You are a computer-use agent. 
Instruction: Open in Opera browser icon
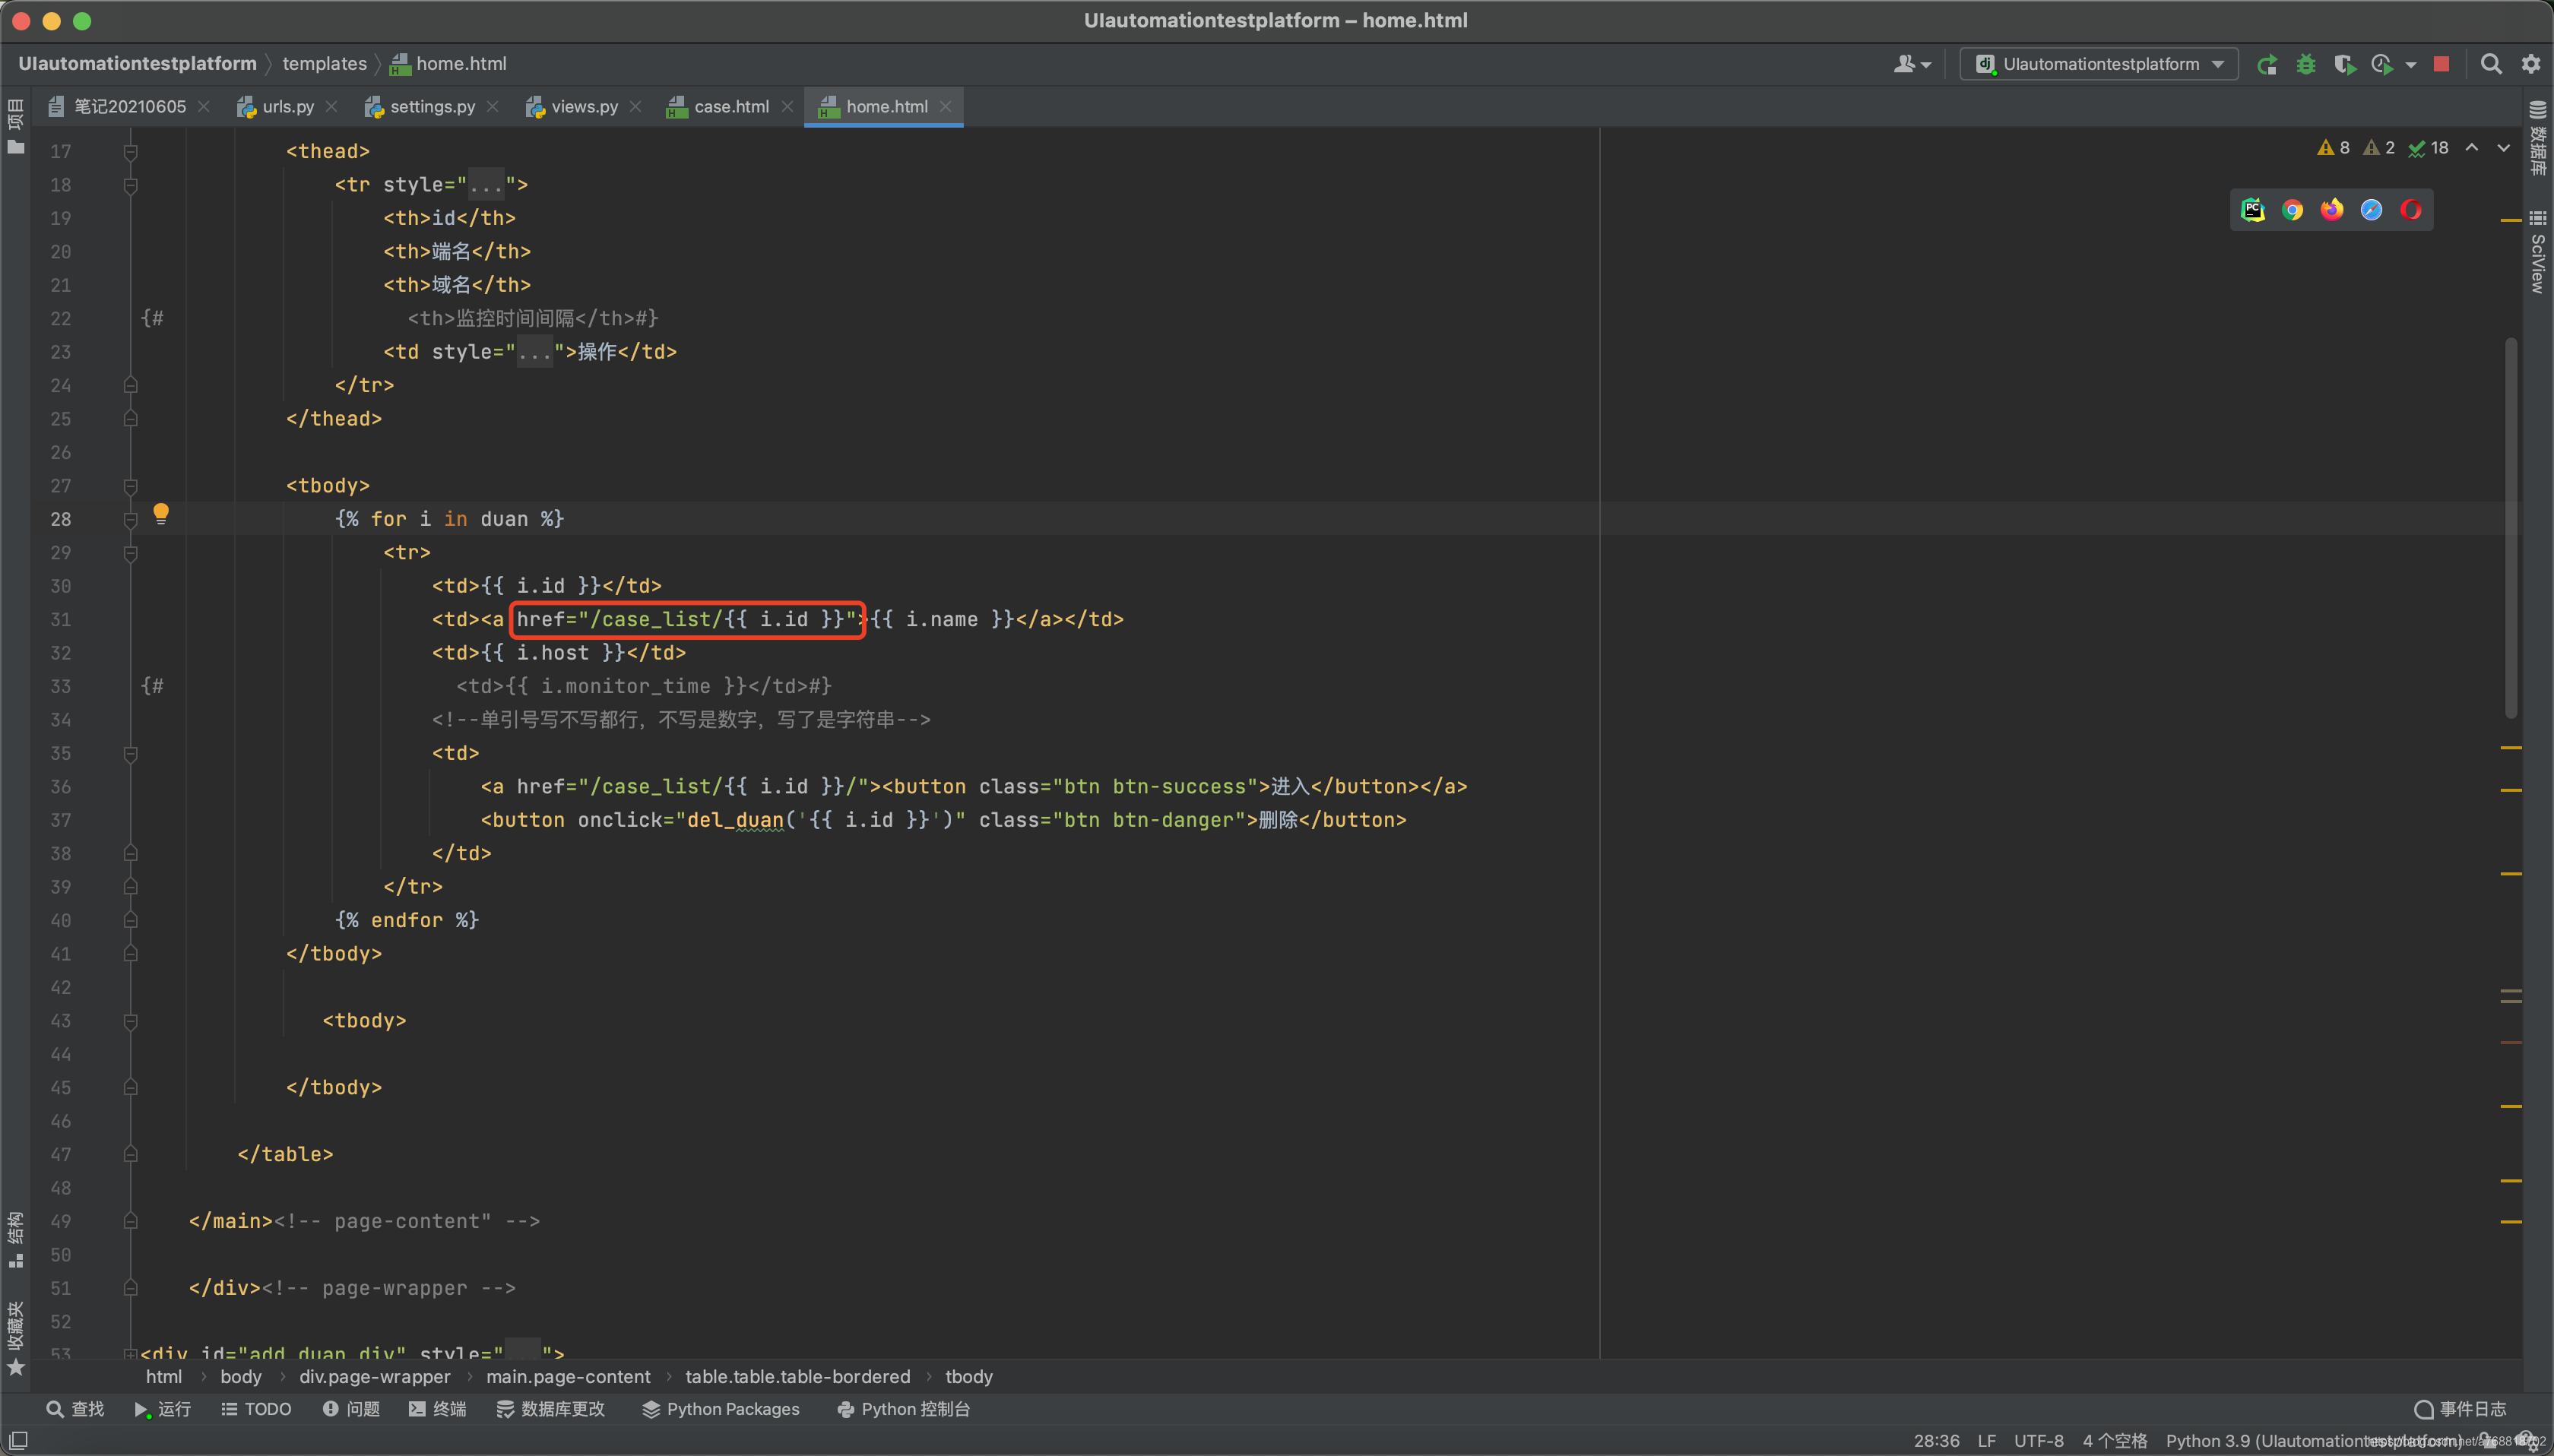pos(2411,210)
